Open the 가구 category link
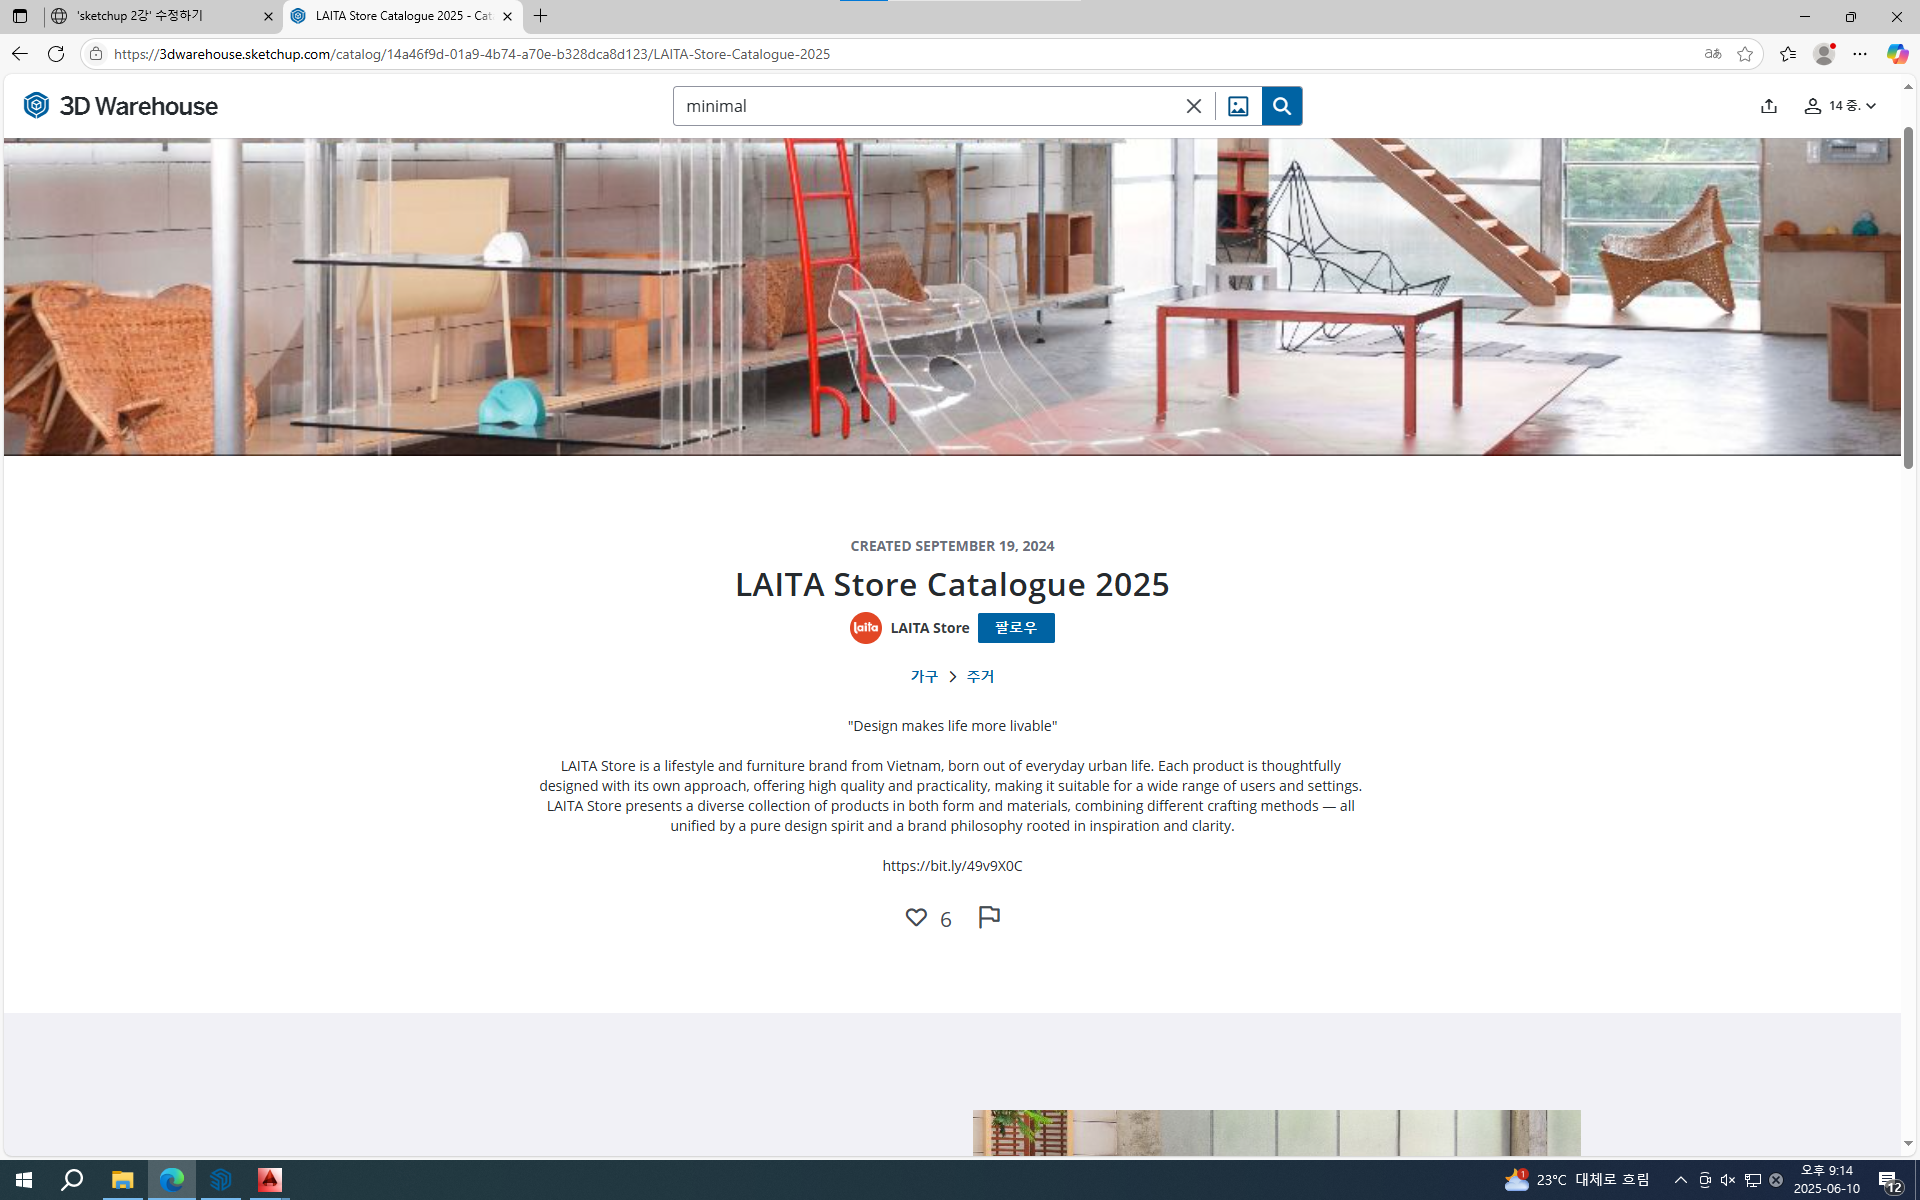 pos(923,677)
